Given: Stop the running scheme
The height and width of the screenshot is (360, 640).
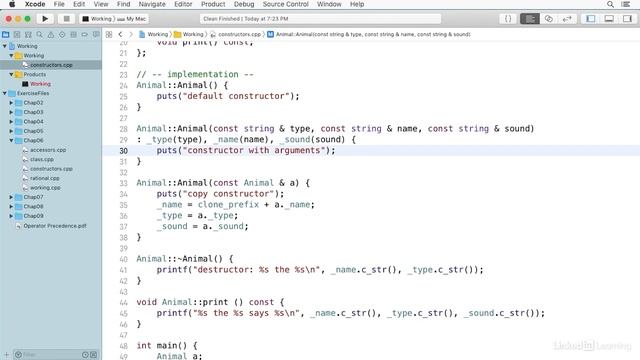Looking at the screenshot, I should click(66, 19).
